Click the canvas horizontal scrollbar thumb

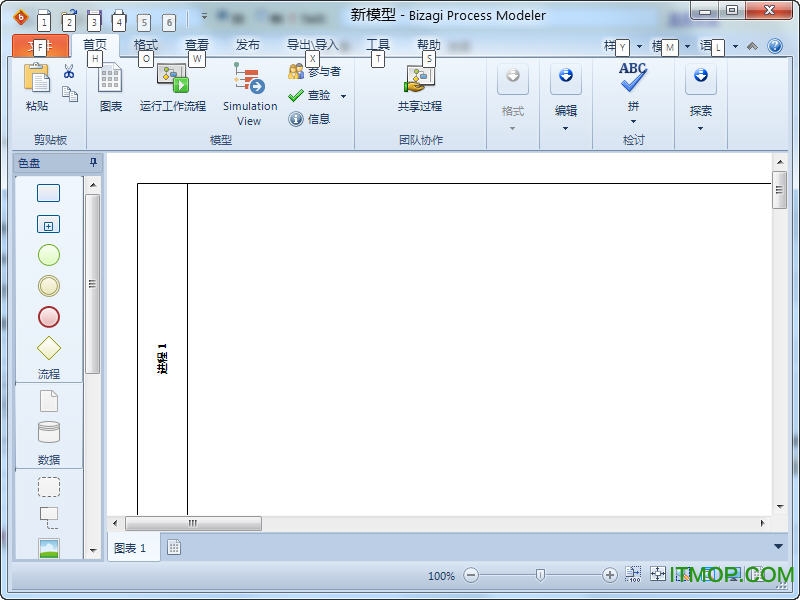click(193, 523)
